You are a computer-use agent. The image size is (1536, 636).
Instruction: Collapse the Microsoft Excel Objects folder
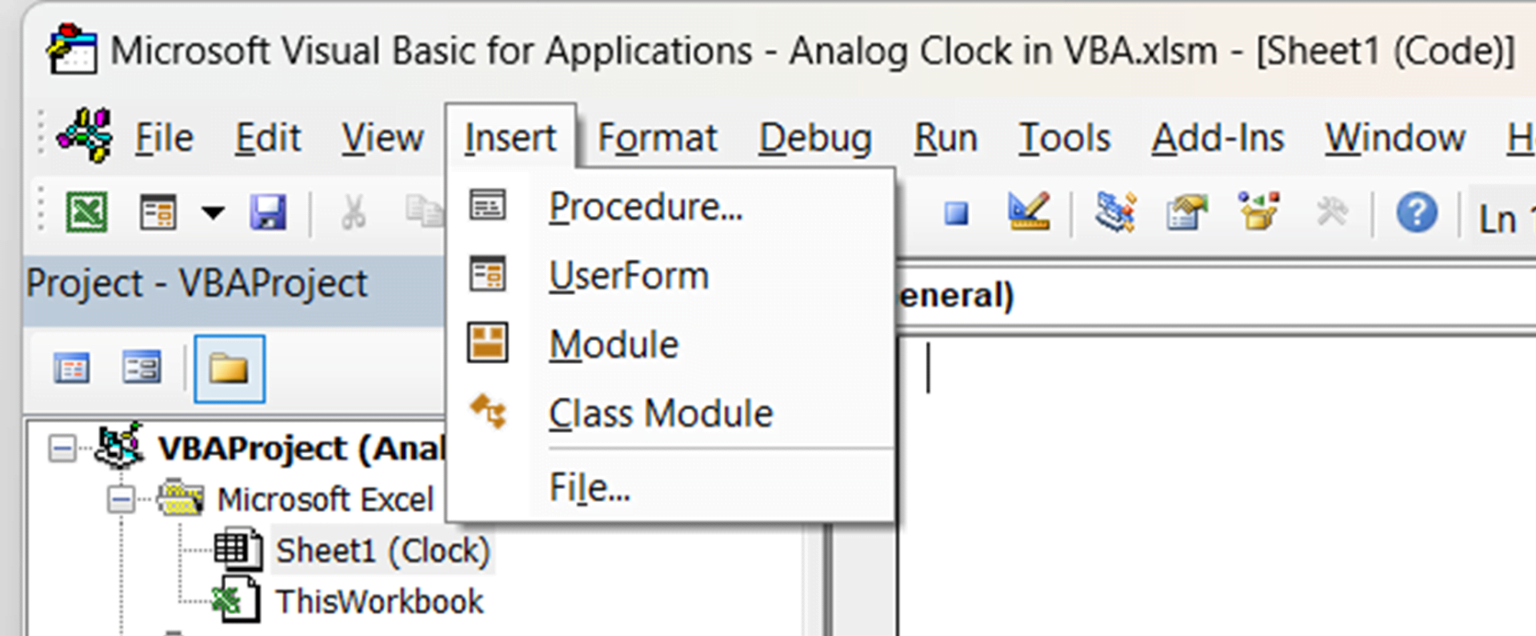point(120,499)
